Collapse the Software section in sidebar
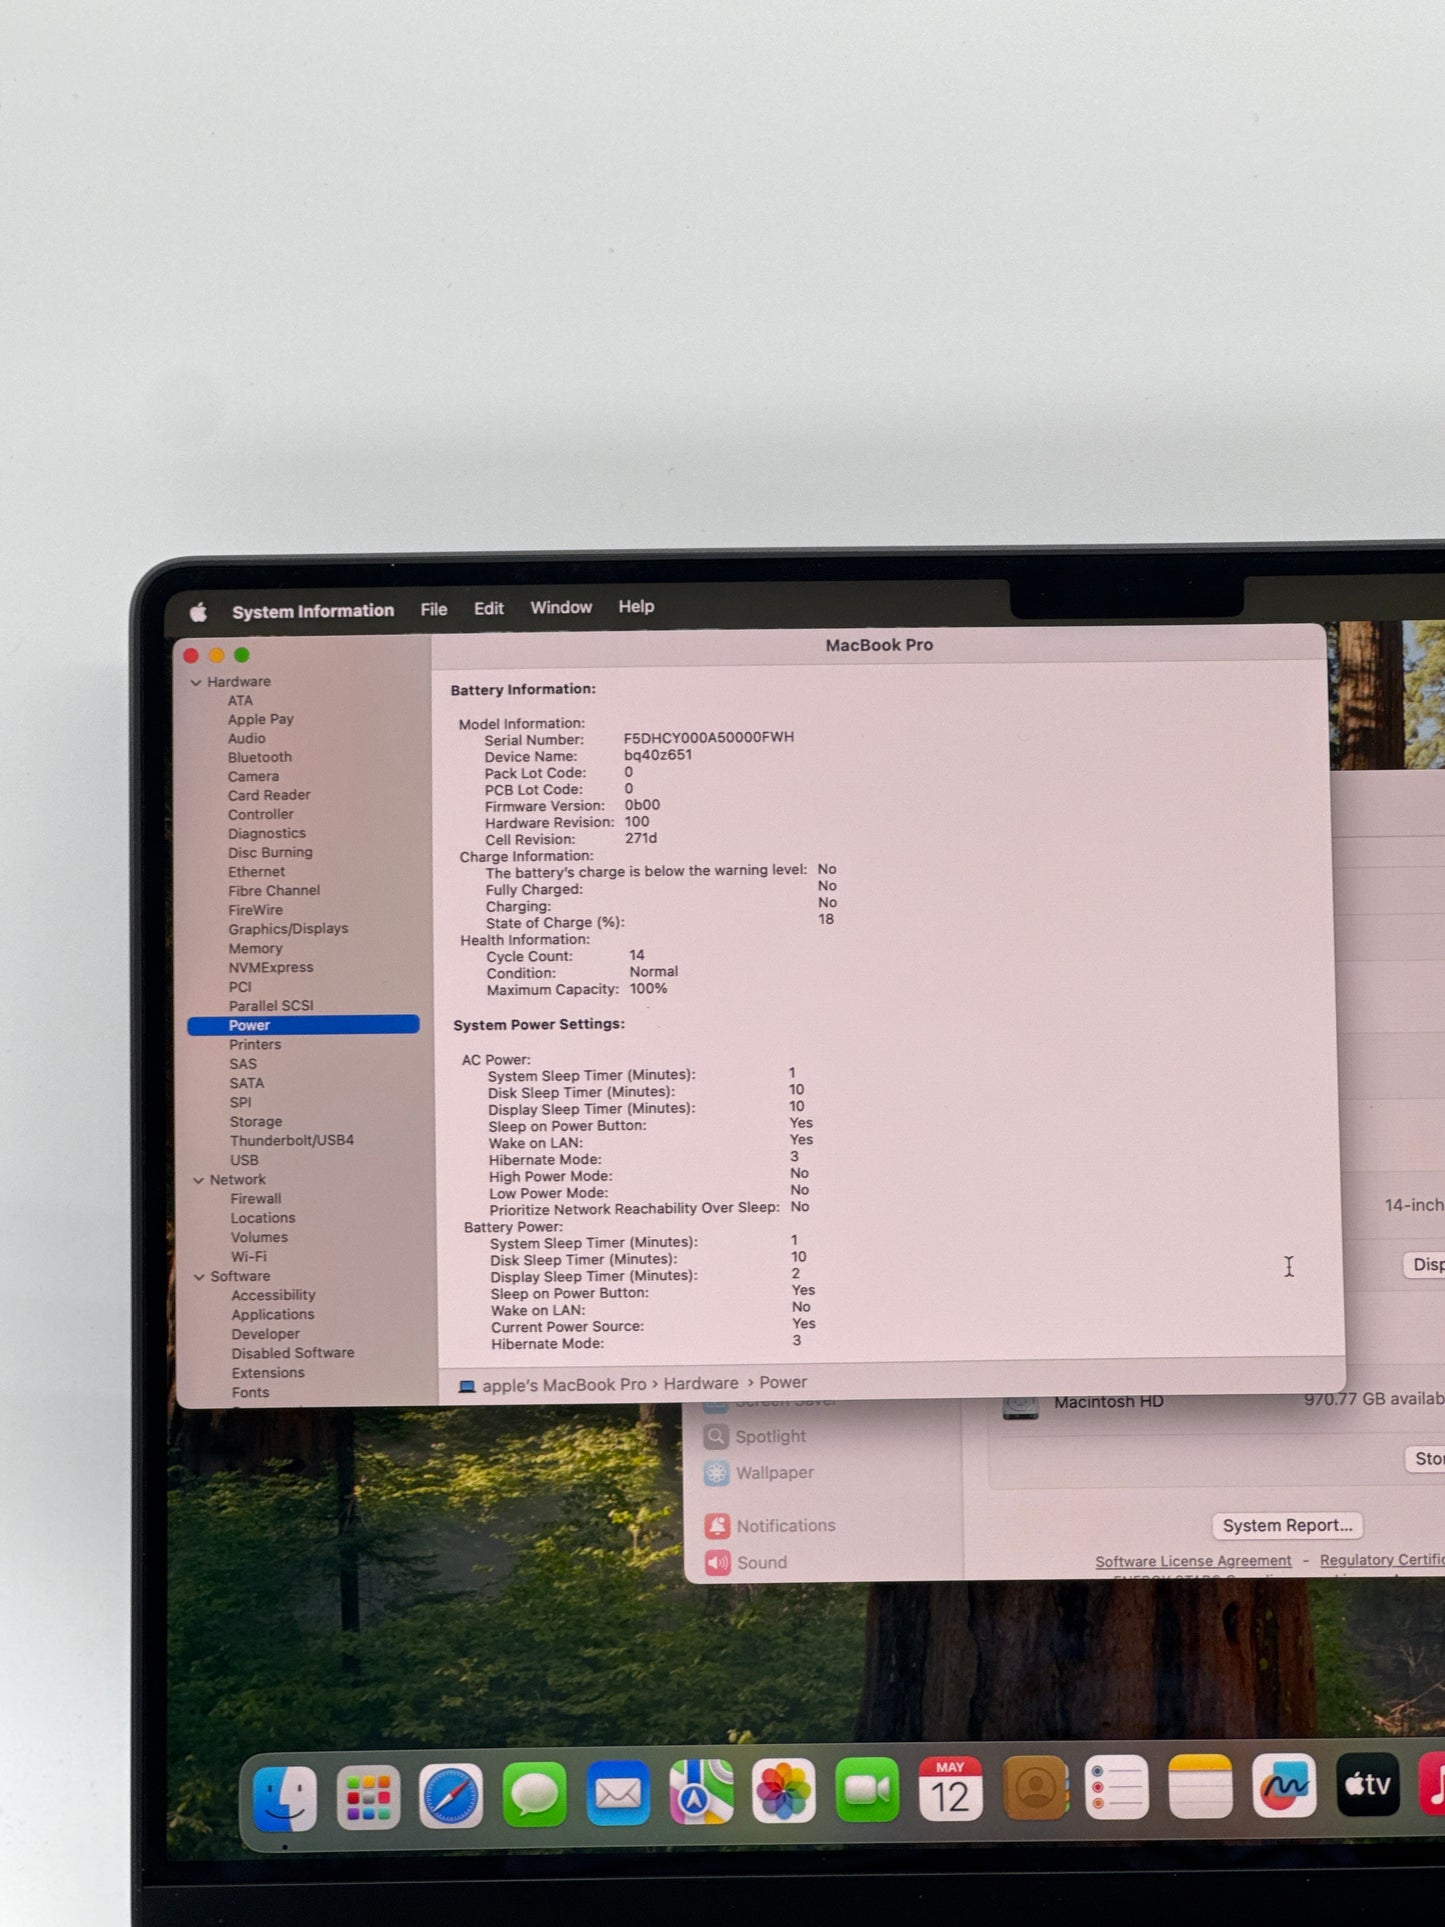The height and width of the screenshot is (1927, 1445). pyautogui.click(x=199, y=1278)
